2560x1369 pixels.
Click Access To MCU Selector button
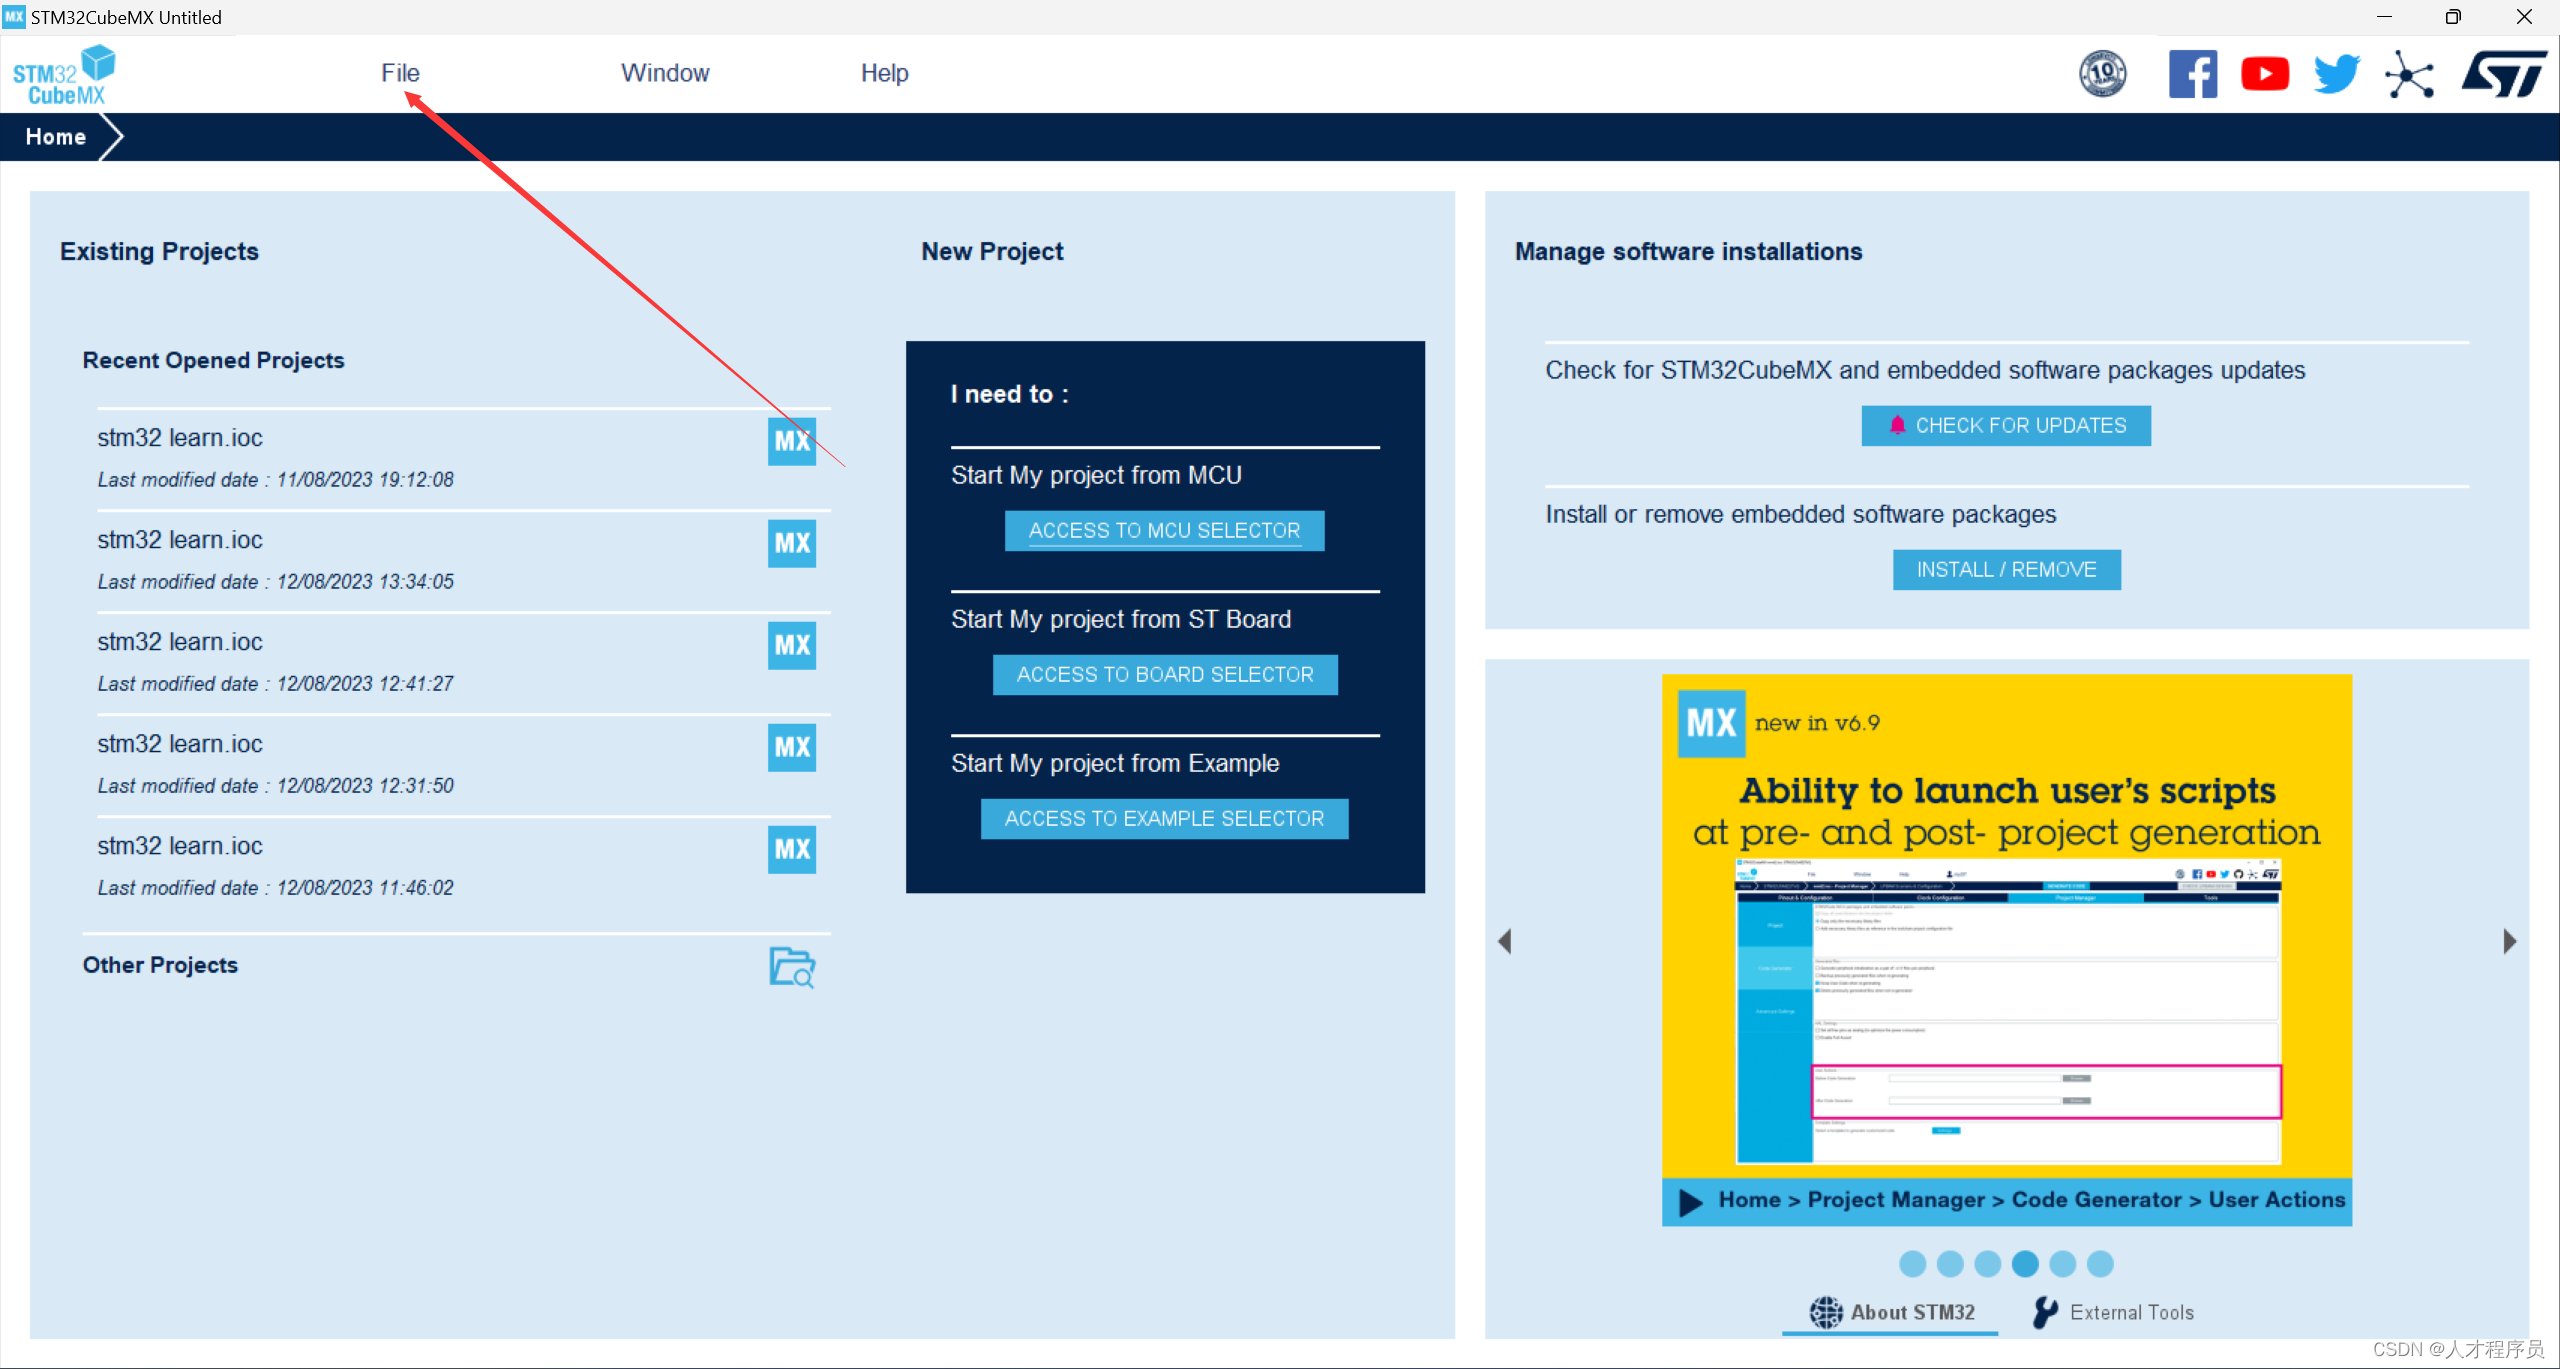click(1165, 530)
